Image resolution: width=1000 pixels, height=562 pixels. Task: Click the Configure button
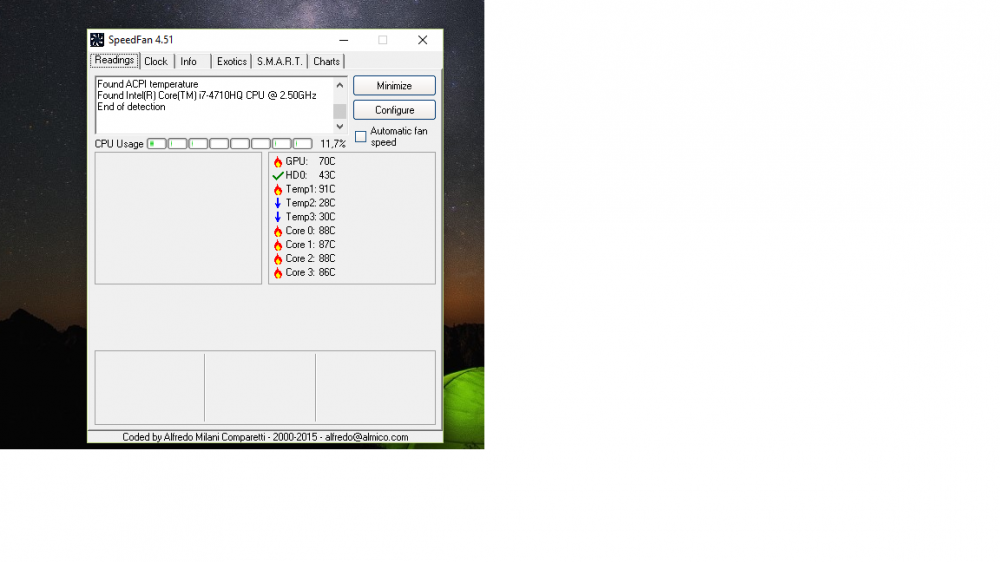pos(394,110)
